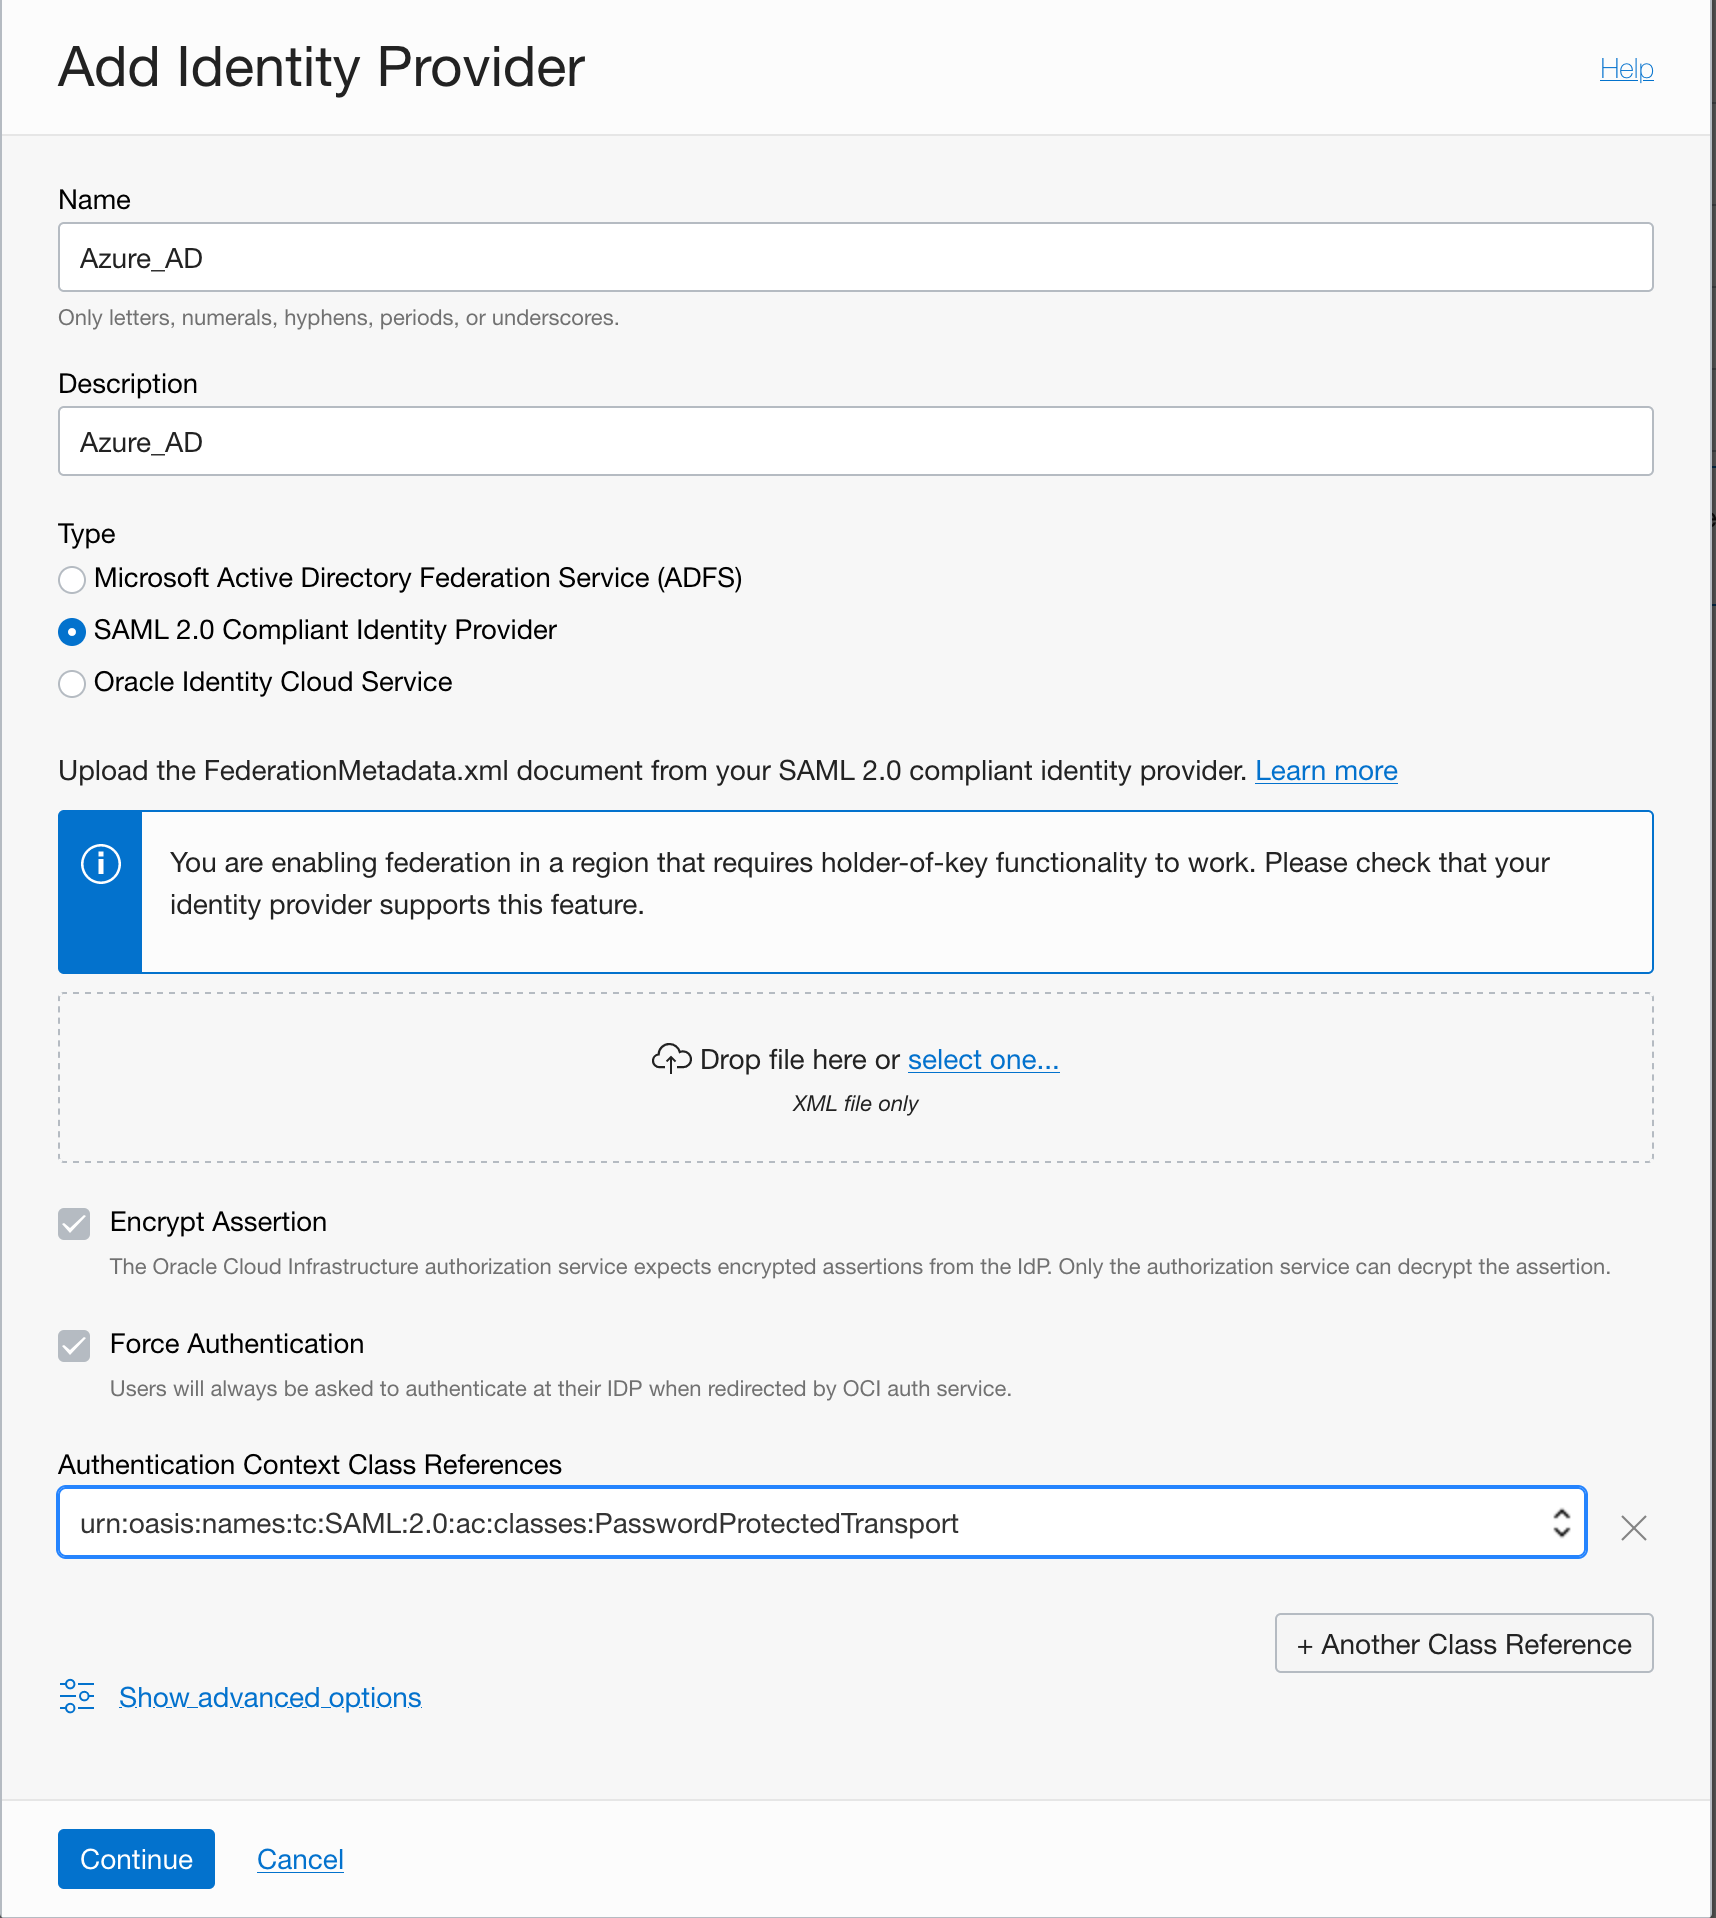Screen dimensions: 1716x1918
Task: Click Learn more about FederationMetadata.xml
Action: 1325,771
